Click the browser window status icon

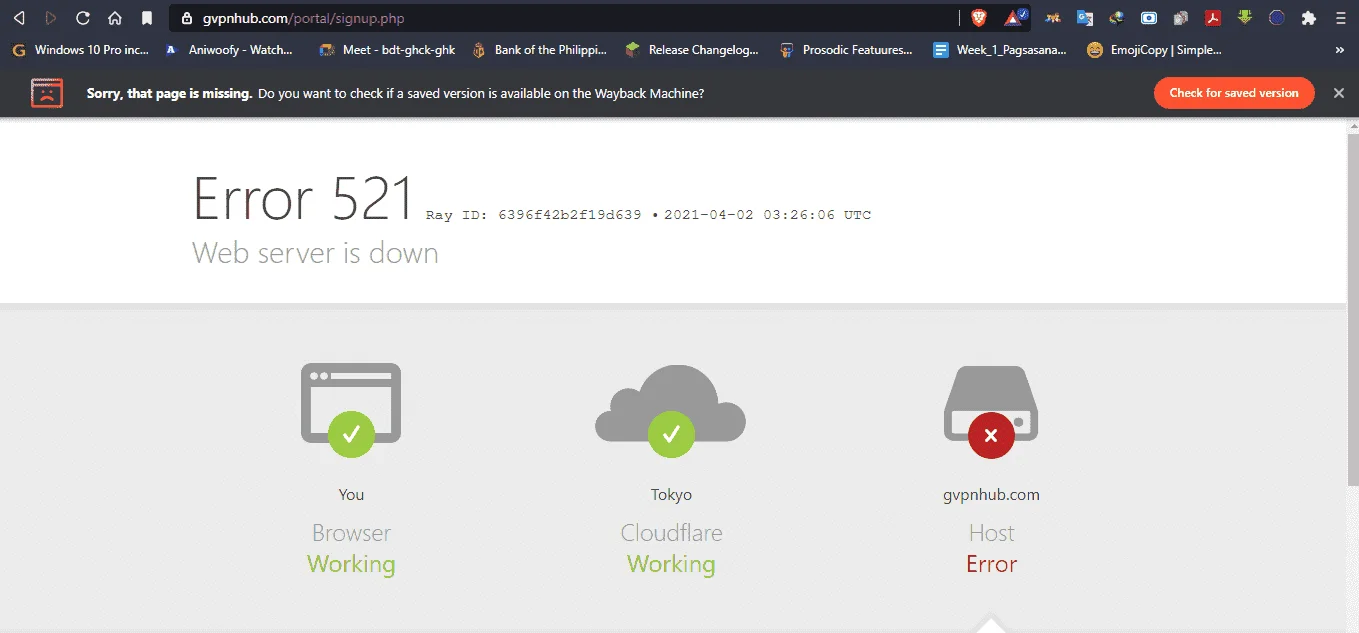tap(351, 410)
